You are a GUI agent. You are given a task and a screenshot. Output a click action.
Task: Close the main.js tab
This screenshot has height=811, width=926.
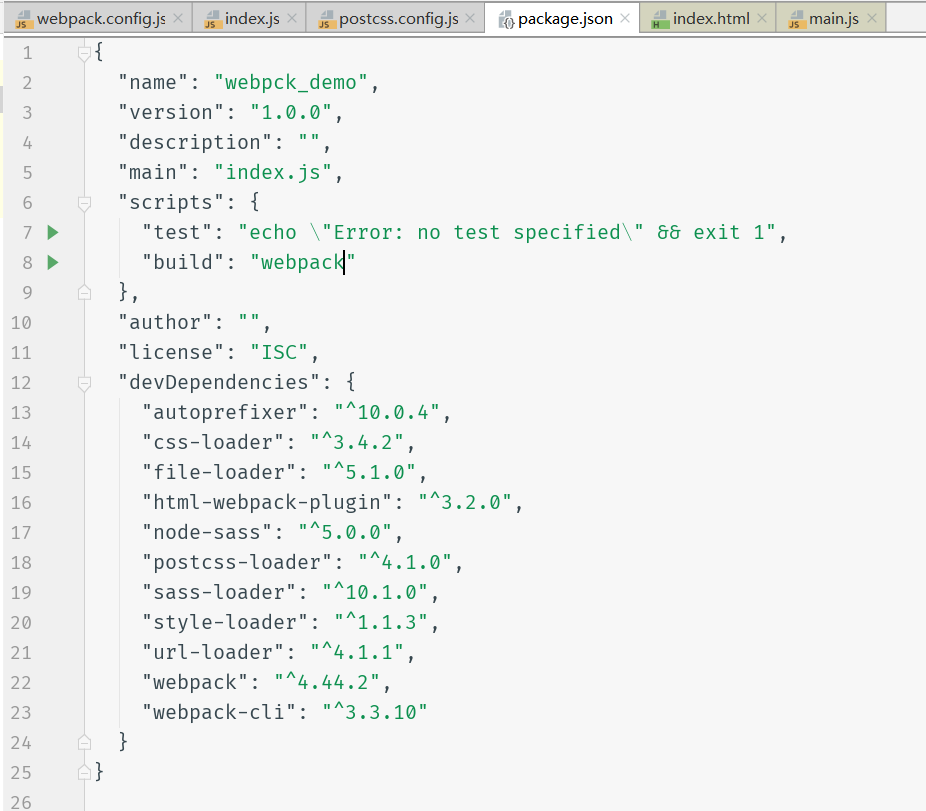pos(870,19)
